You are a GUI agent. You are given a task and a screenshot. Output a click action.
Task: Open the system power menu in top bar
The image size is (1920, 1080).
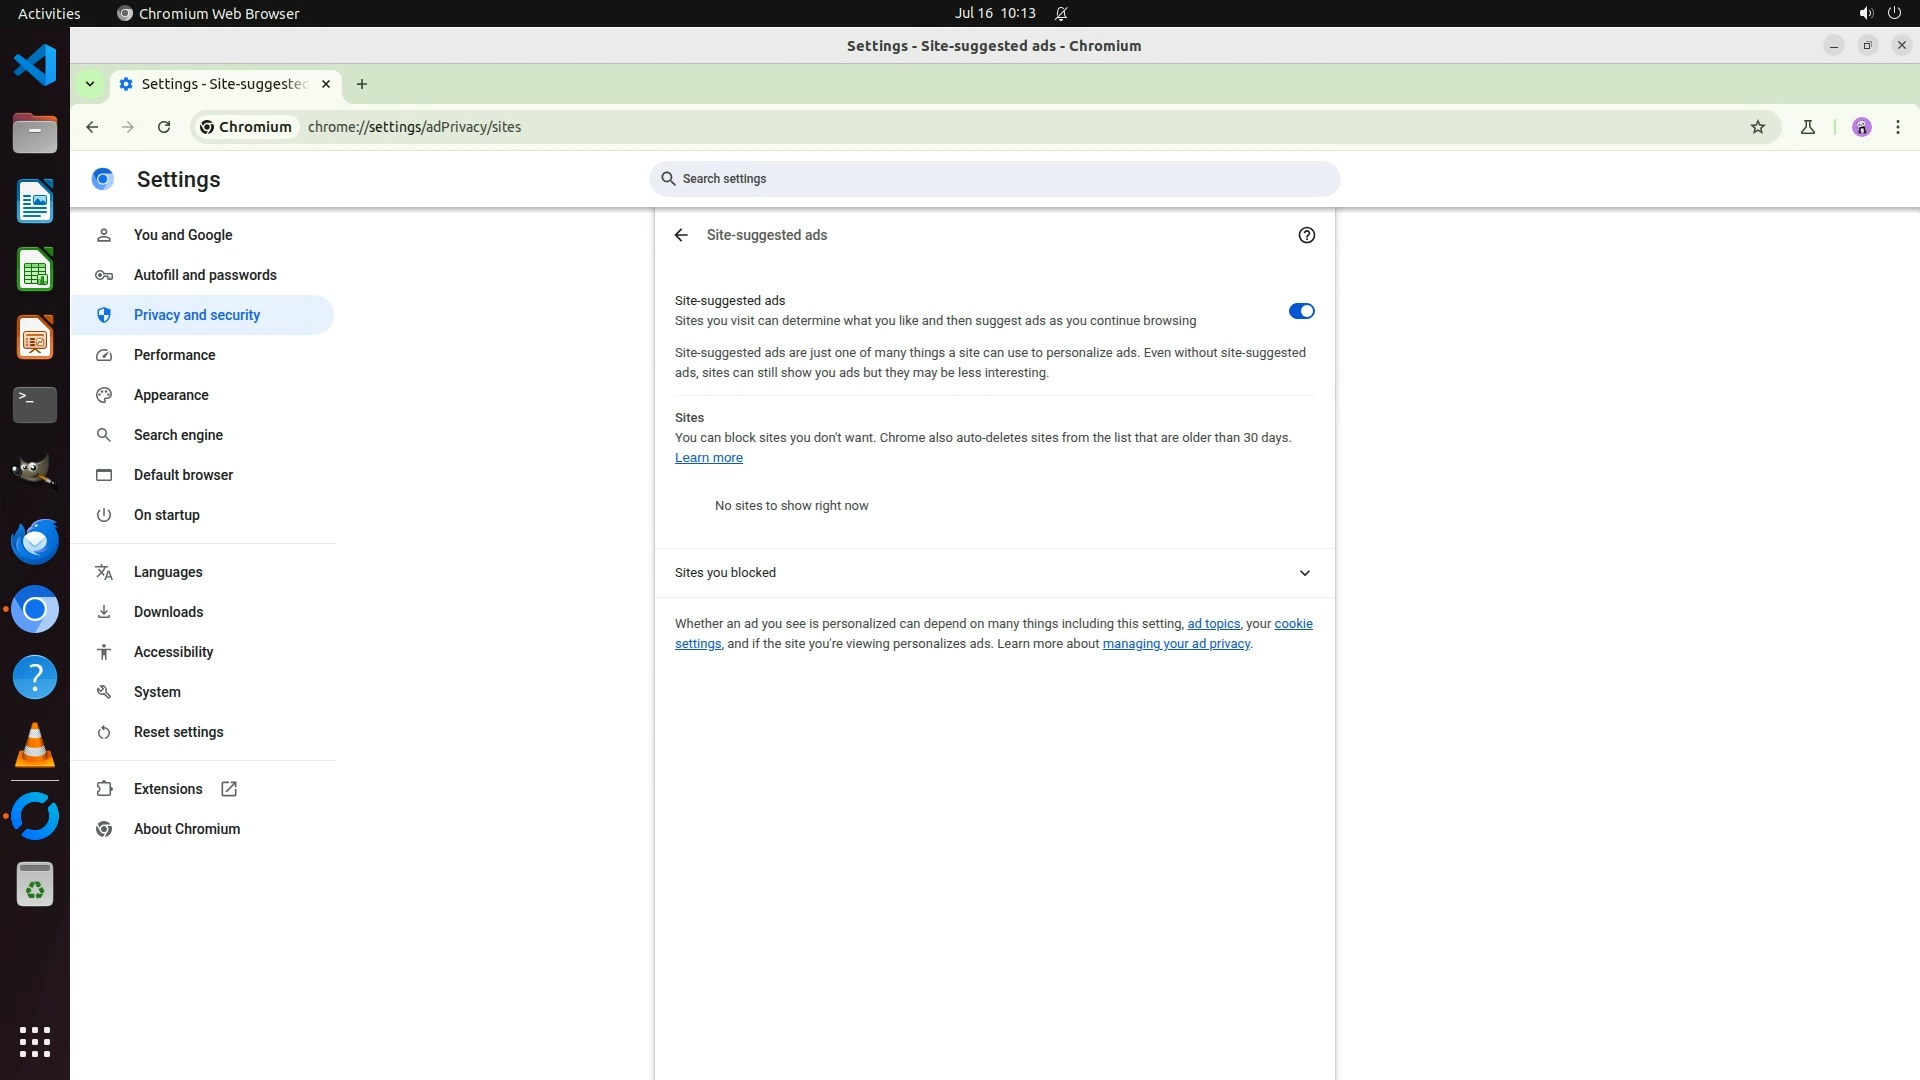(x=1894, y=13)
